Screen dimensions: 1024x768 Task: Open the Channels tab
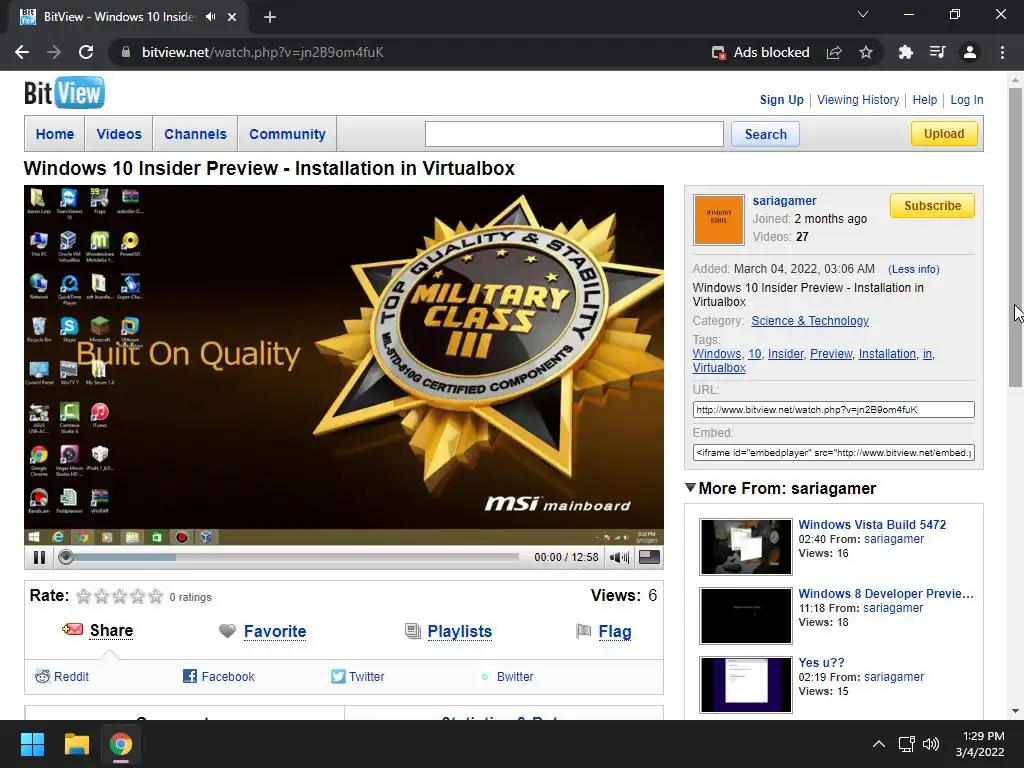pyautogui.click(x=195, y=134)
